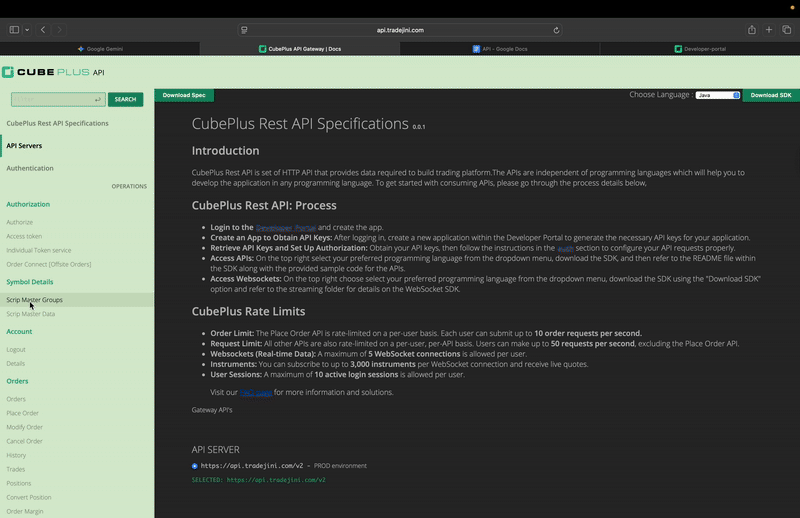Open the Share icon in Safari toolbar
The width and height of the screenshot is (800, 518).
point(752,30)
